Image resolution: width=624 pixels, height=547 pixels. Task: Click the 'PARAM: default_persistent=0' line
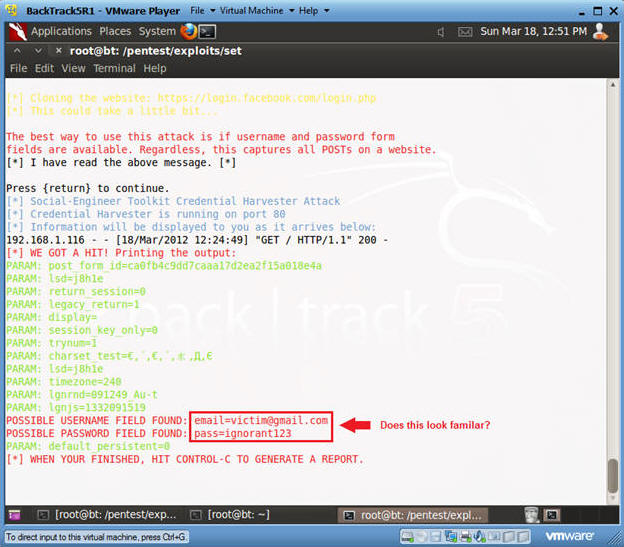[x=88, y=446]
